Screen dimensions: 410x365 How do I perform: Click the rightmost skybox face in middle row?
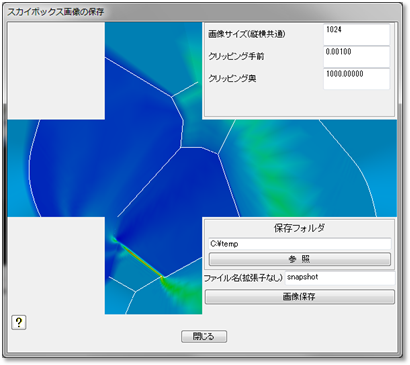(x=348, y=168)
